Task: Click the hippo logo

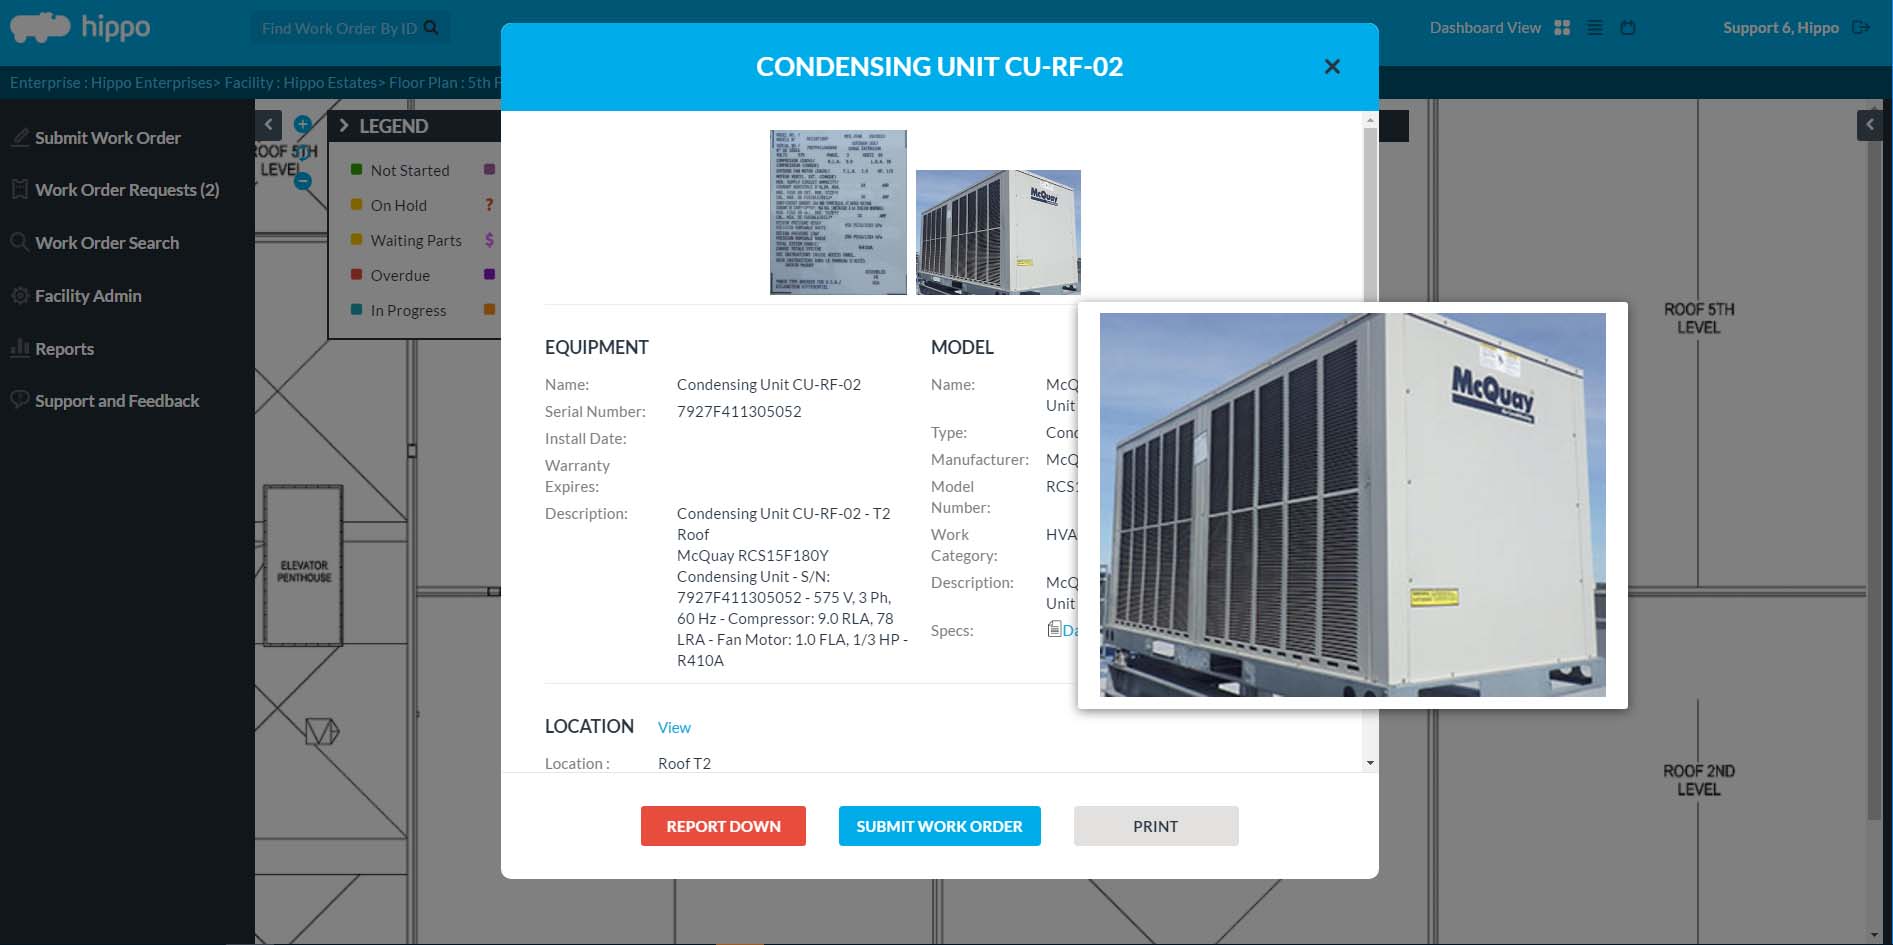Action: point(80,27)
